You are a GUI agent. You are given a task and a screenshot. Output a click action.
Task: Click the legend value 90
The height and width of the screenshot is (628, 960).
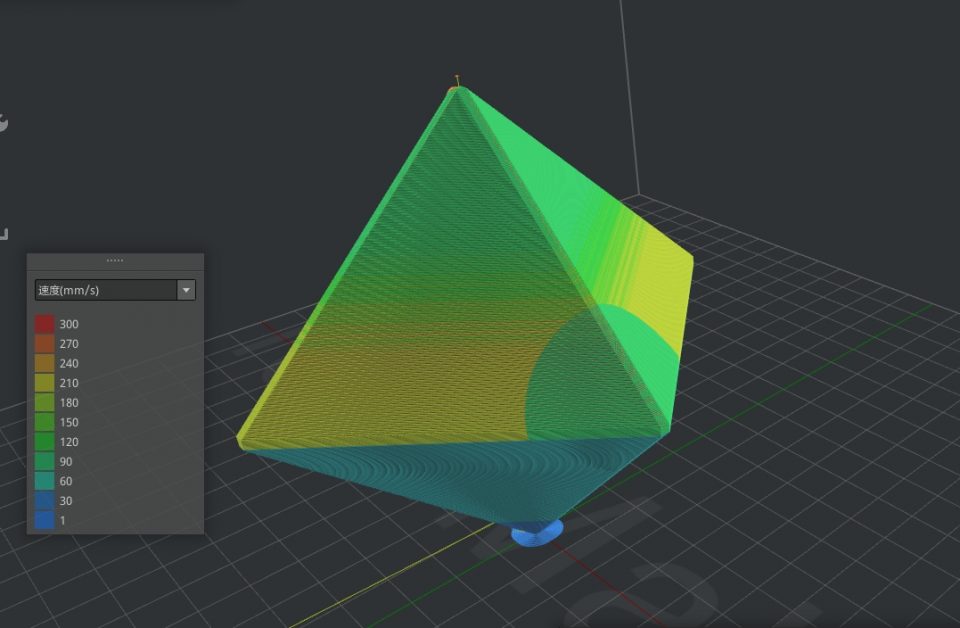point(66,462)
